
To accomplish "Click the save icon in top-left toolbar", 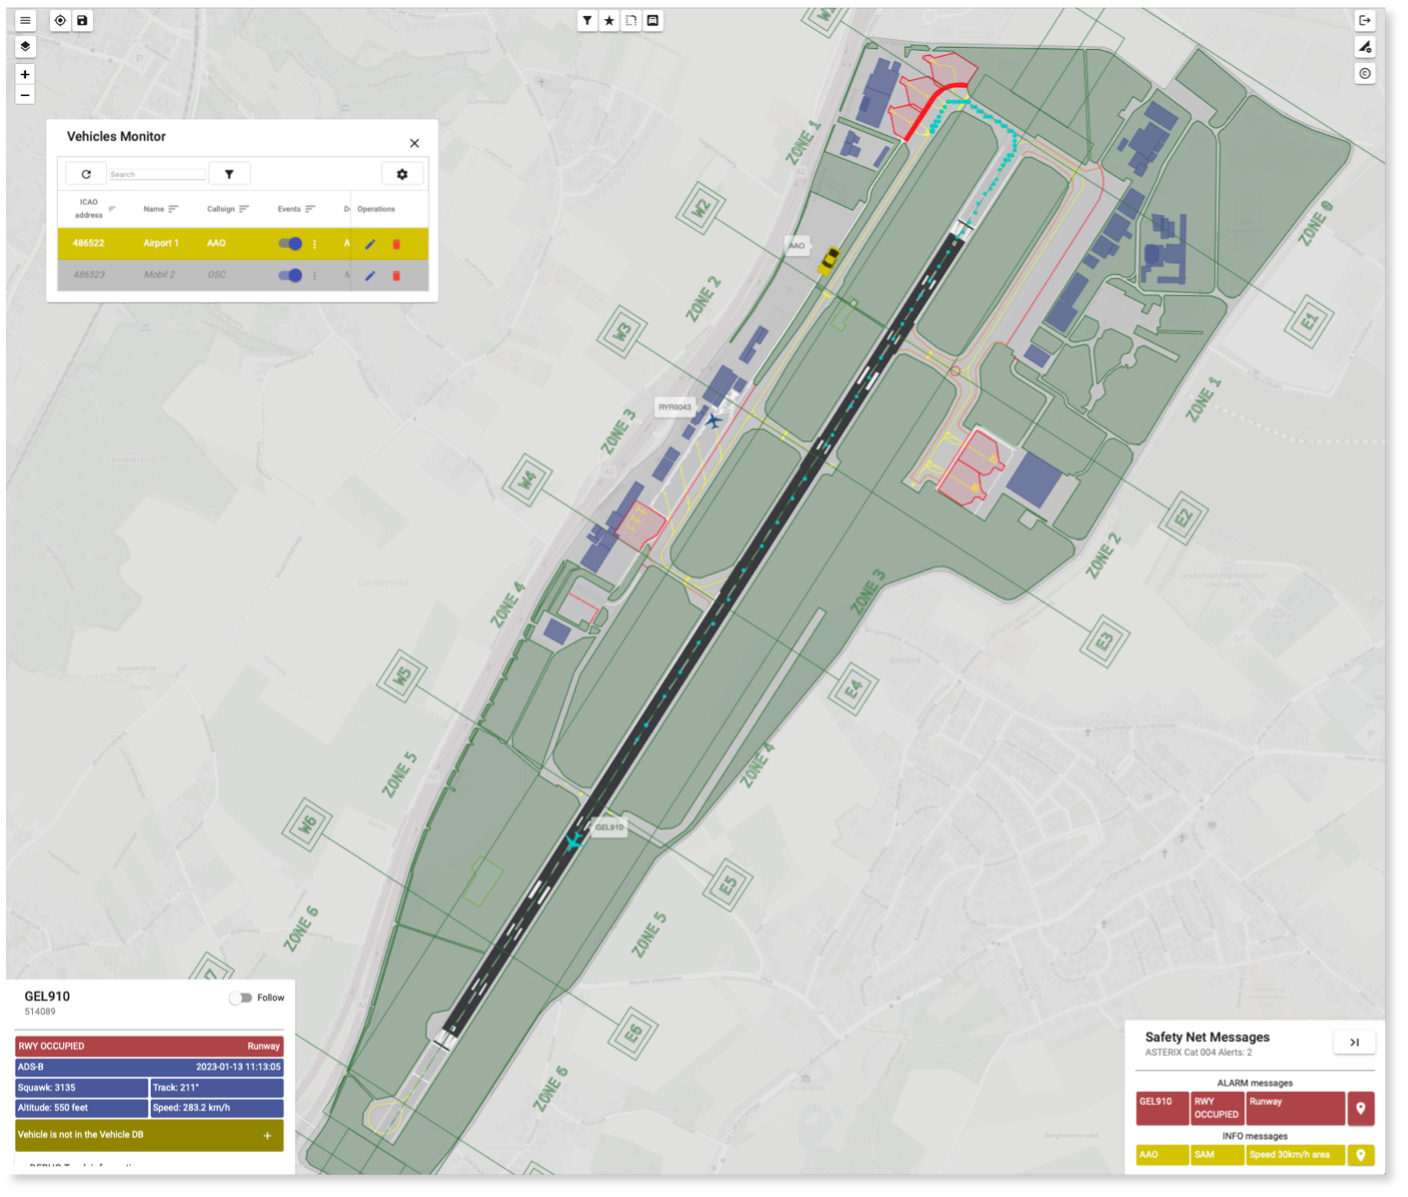I will coord(82,21).
